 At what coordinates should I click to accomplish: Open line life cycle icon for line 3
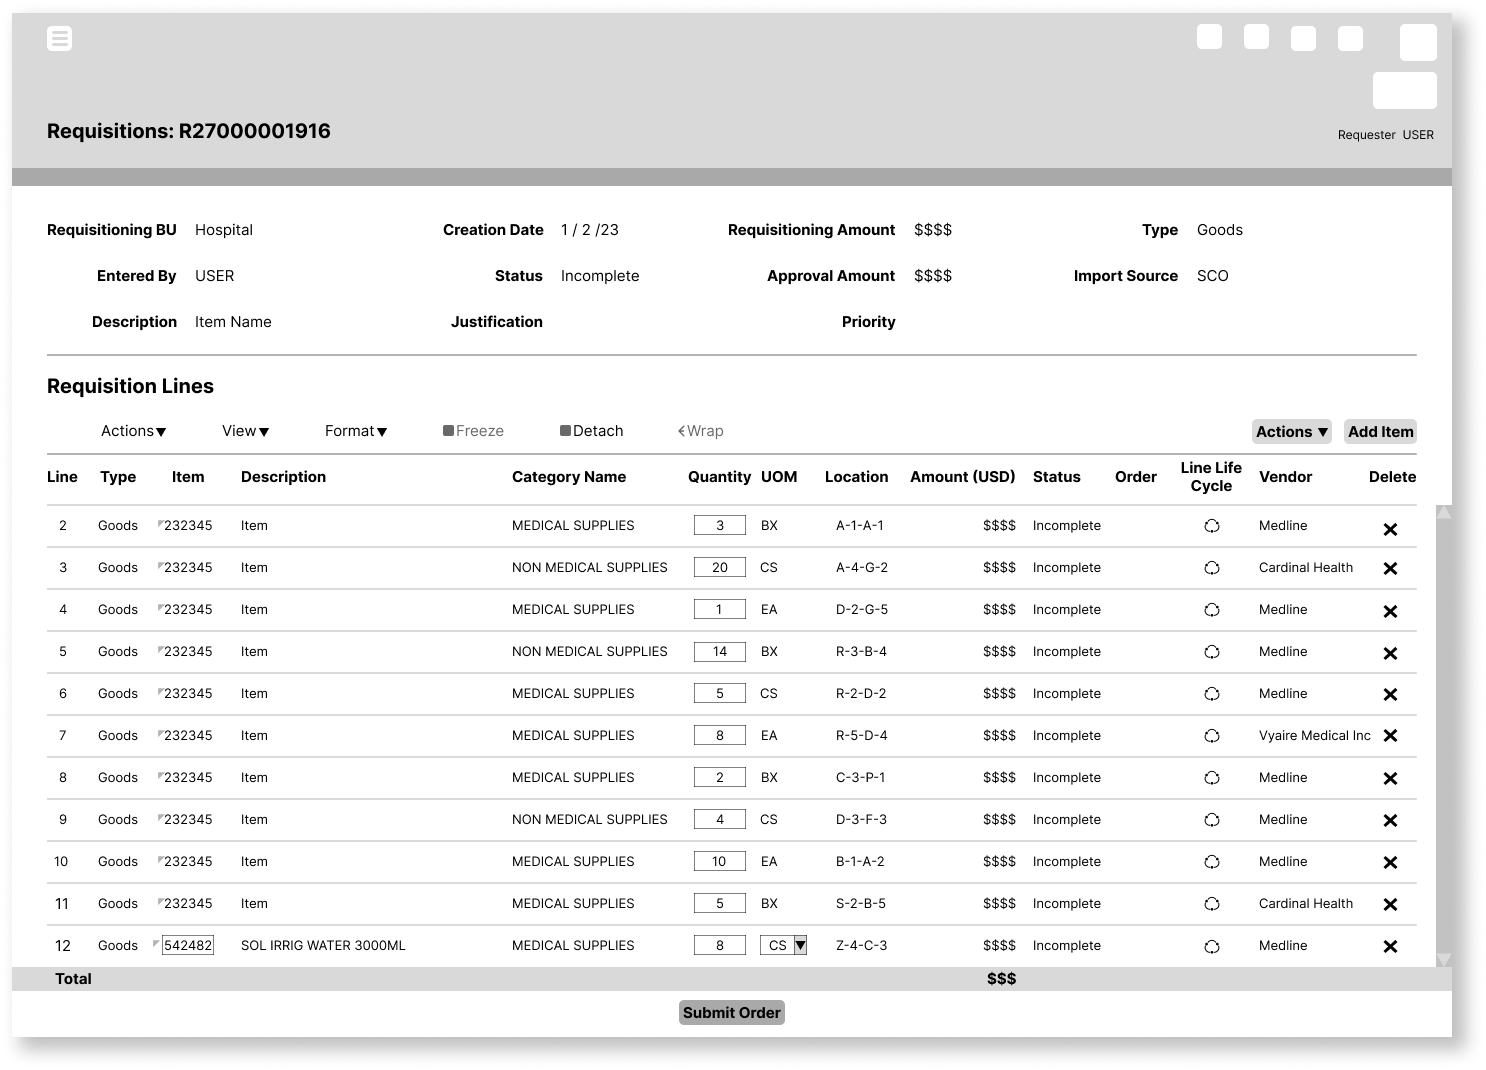pos(1212,568)
